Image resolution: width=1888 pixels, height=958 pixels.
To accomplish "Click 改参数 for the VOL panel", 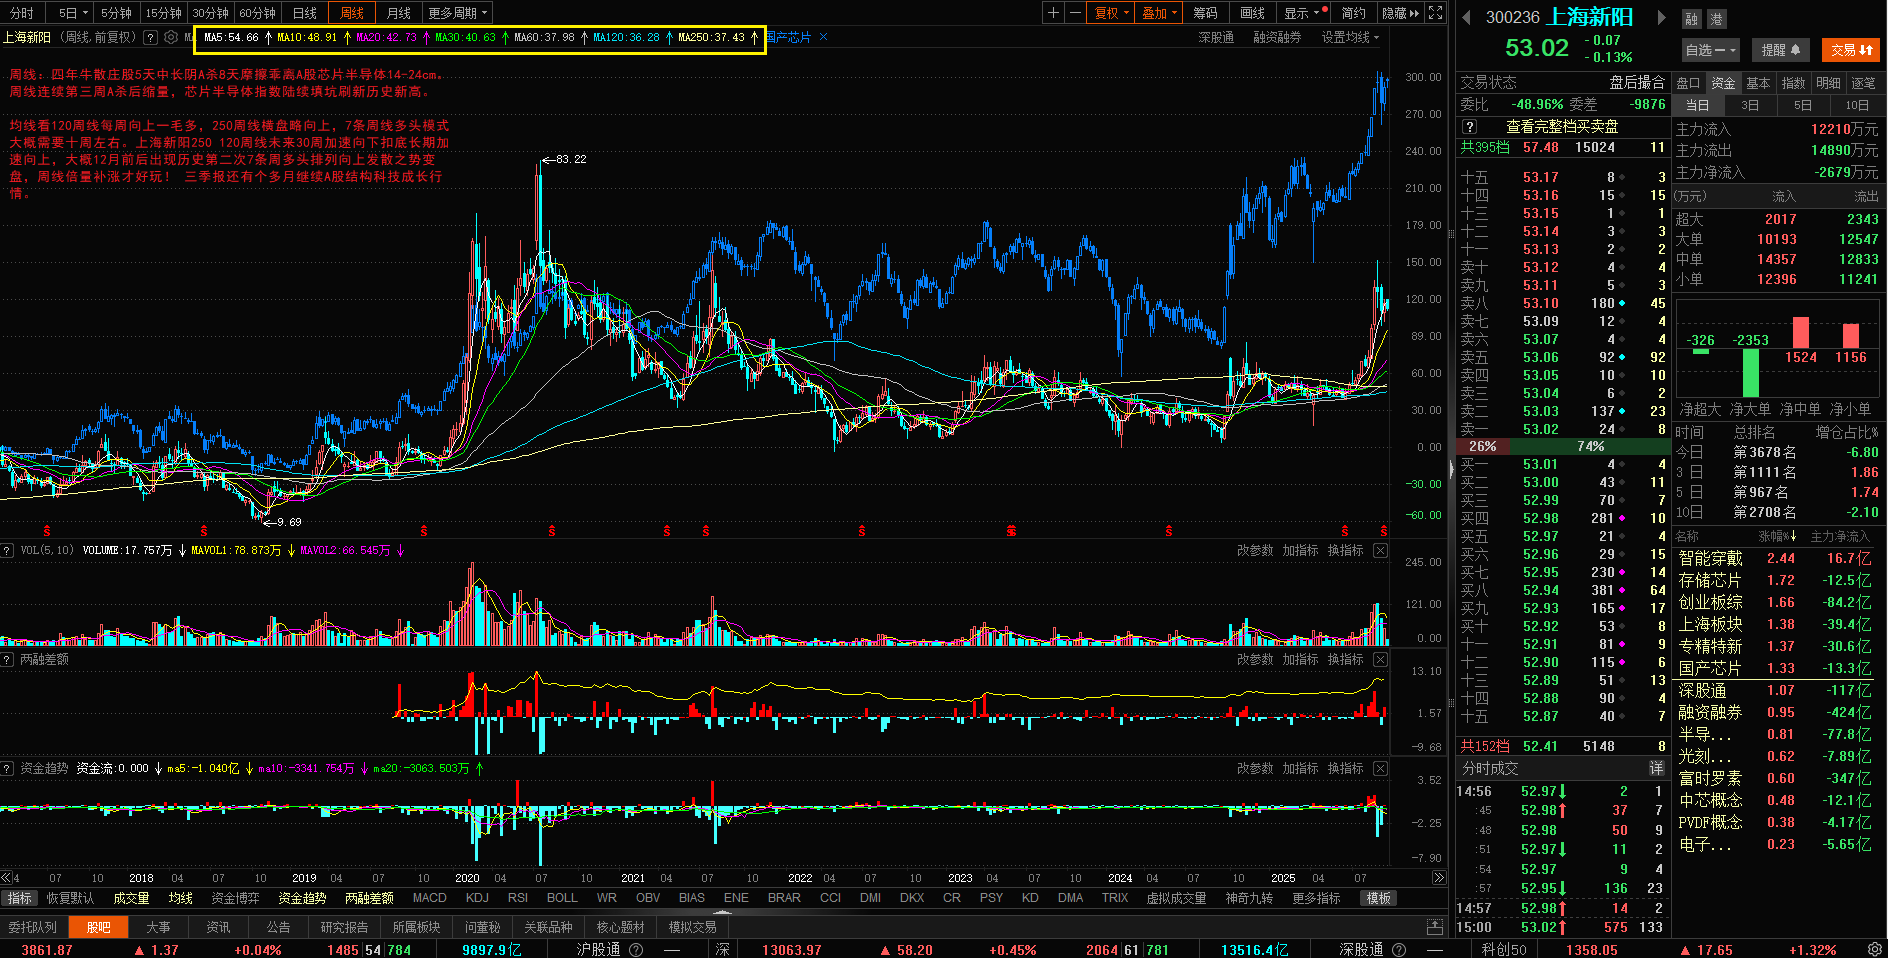I will pos(1255,550).
